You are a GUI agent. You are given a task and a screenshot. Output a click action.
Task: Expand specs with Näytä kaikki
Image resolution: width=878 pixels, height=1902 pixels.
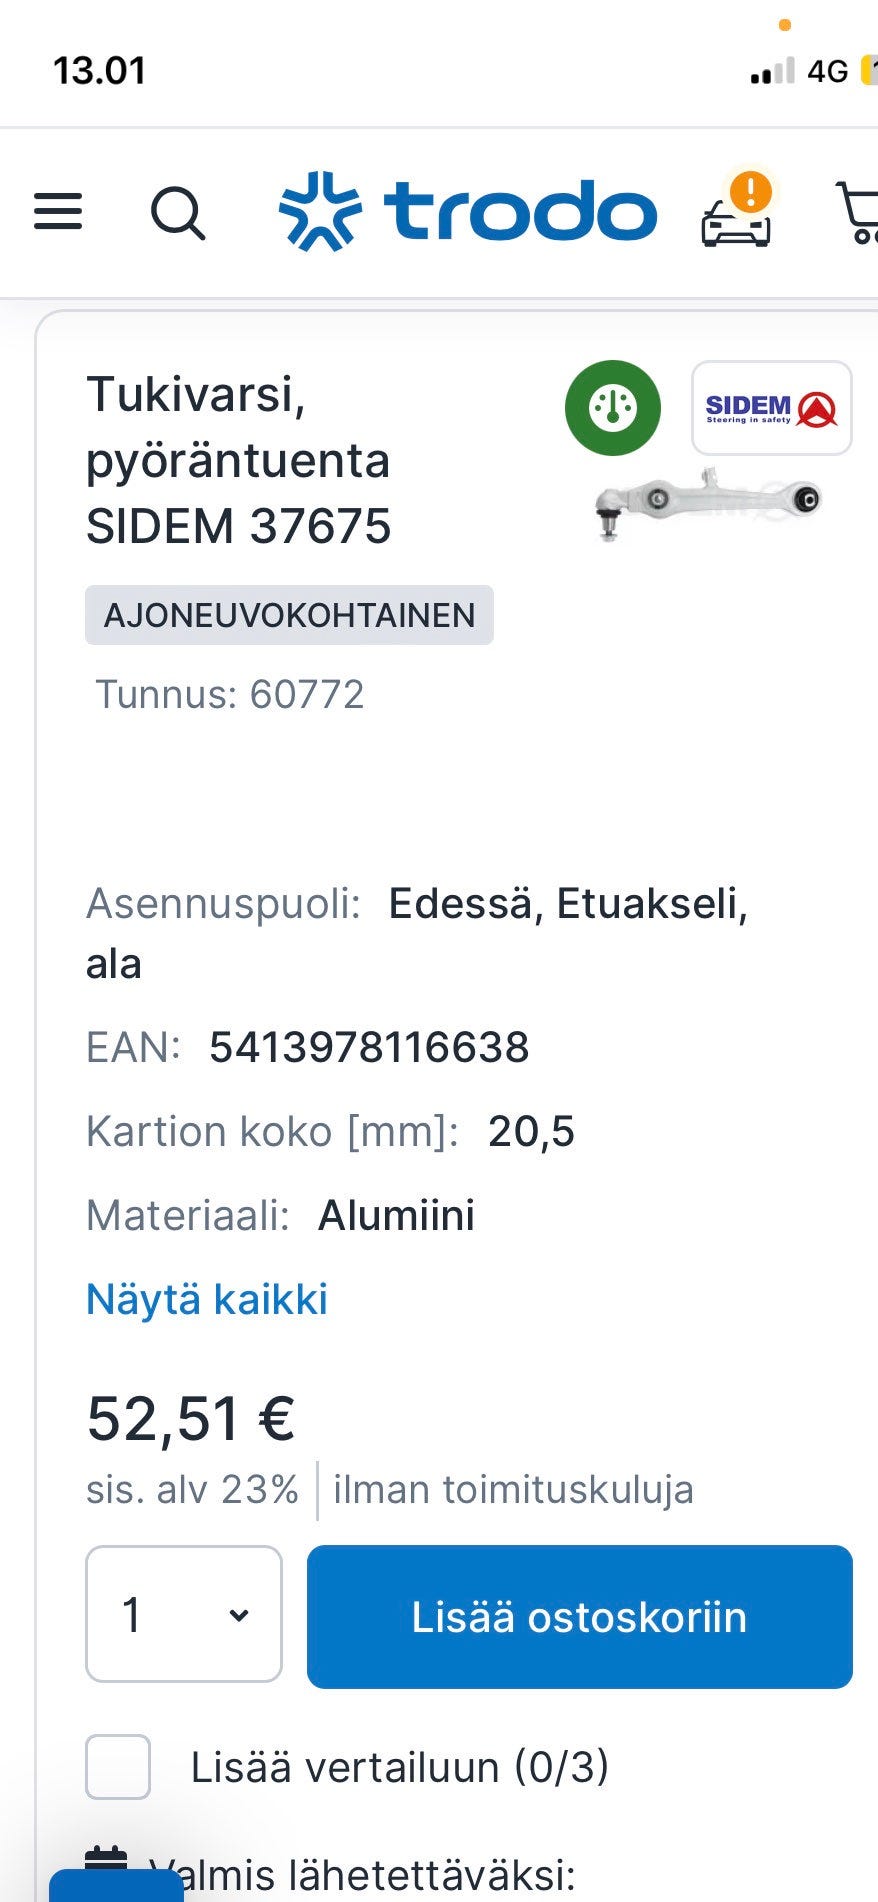[207, 1299]
